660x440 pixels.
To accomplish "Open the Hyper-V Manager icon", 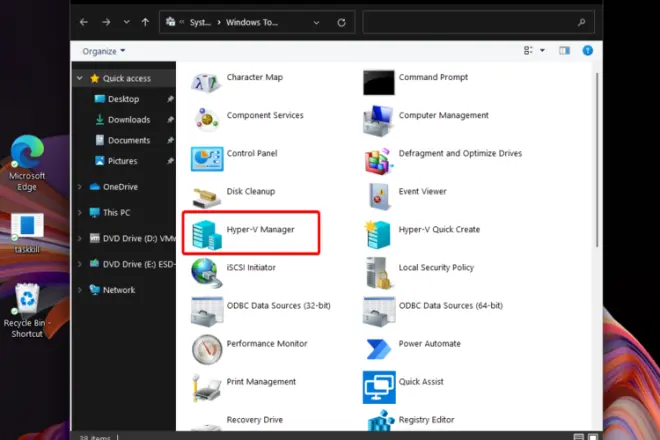I will coord(206,235).
